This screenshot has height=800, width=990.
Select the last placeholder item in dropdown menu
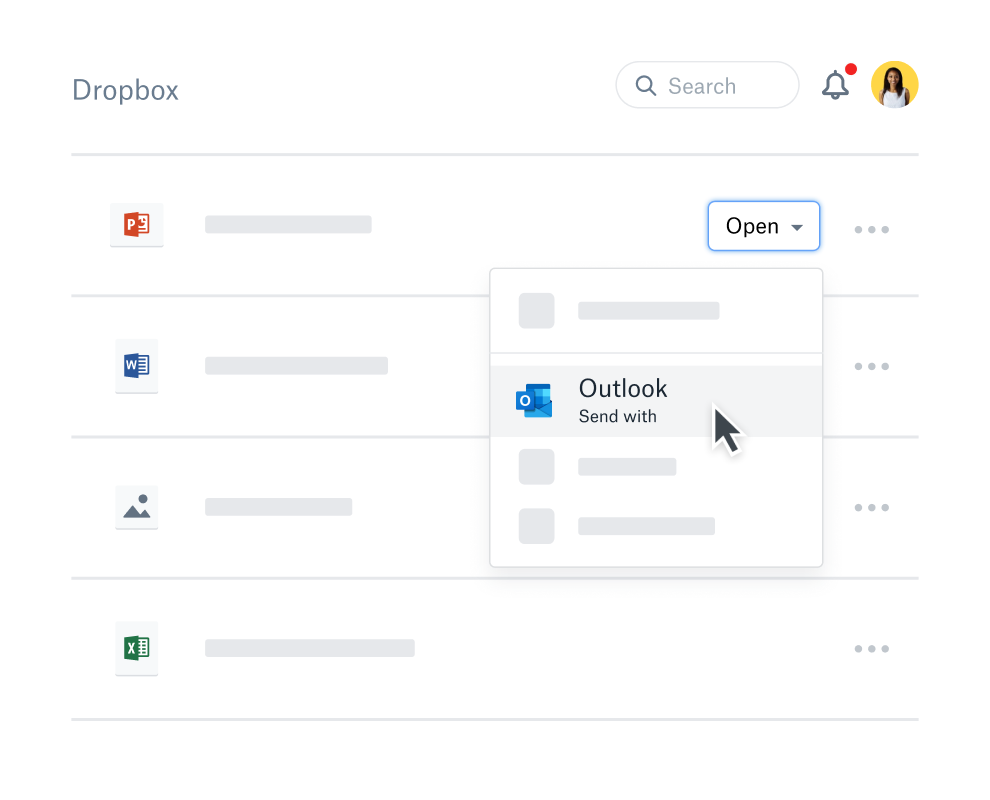point(646,526)
